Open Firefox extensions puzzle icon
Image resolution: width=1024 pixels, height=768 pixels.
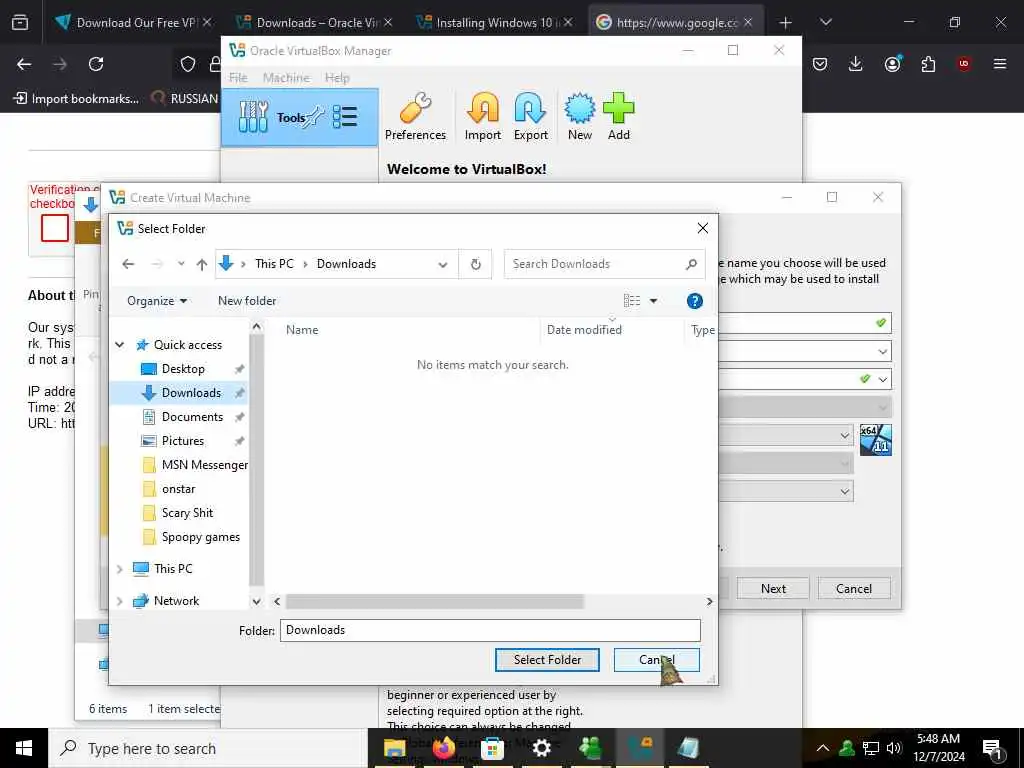[928, 64]
